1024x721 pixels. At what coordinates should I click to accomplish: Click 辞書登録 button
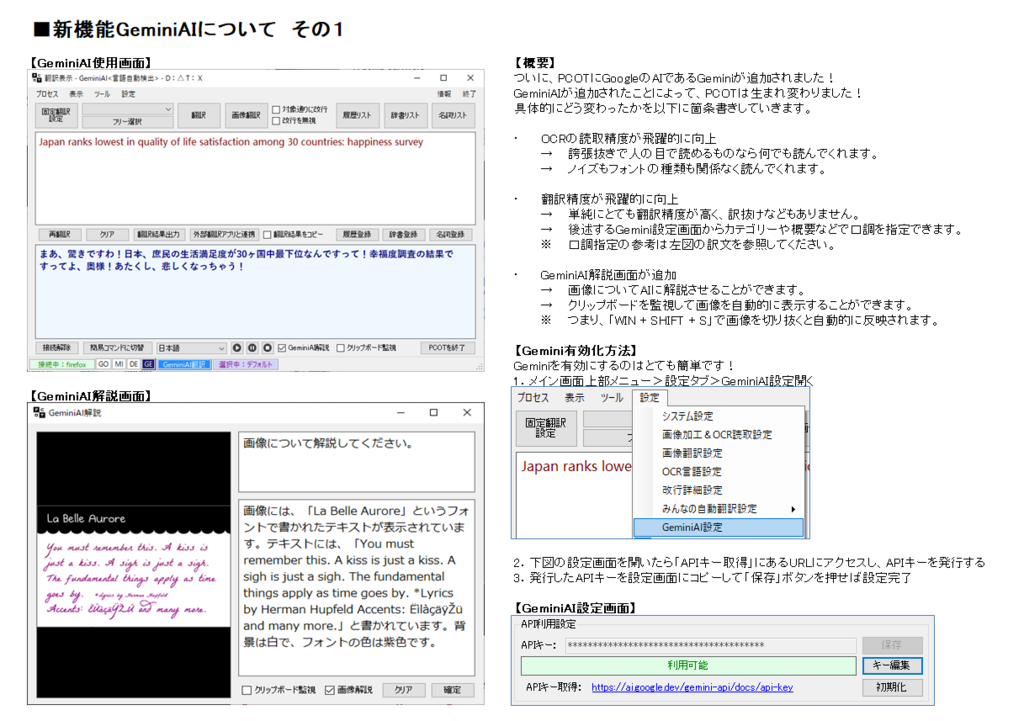404,234
